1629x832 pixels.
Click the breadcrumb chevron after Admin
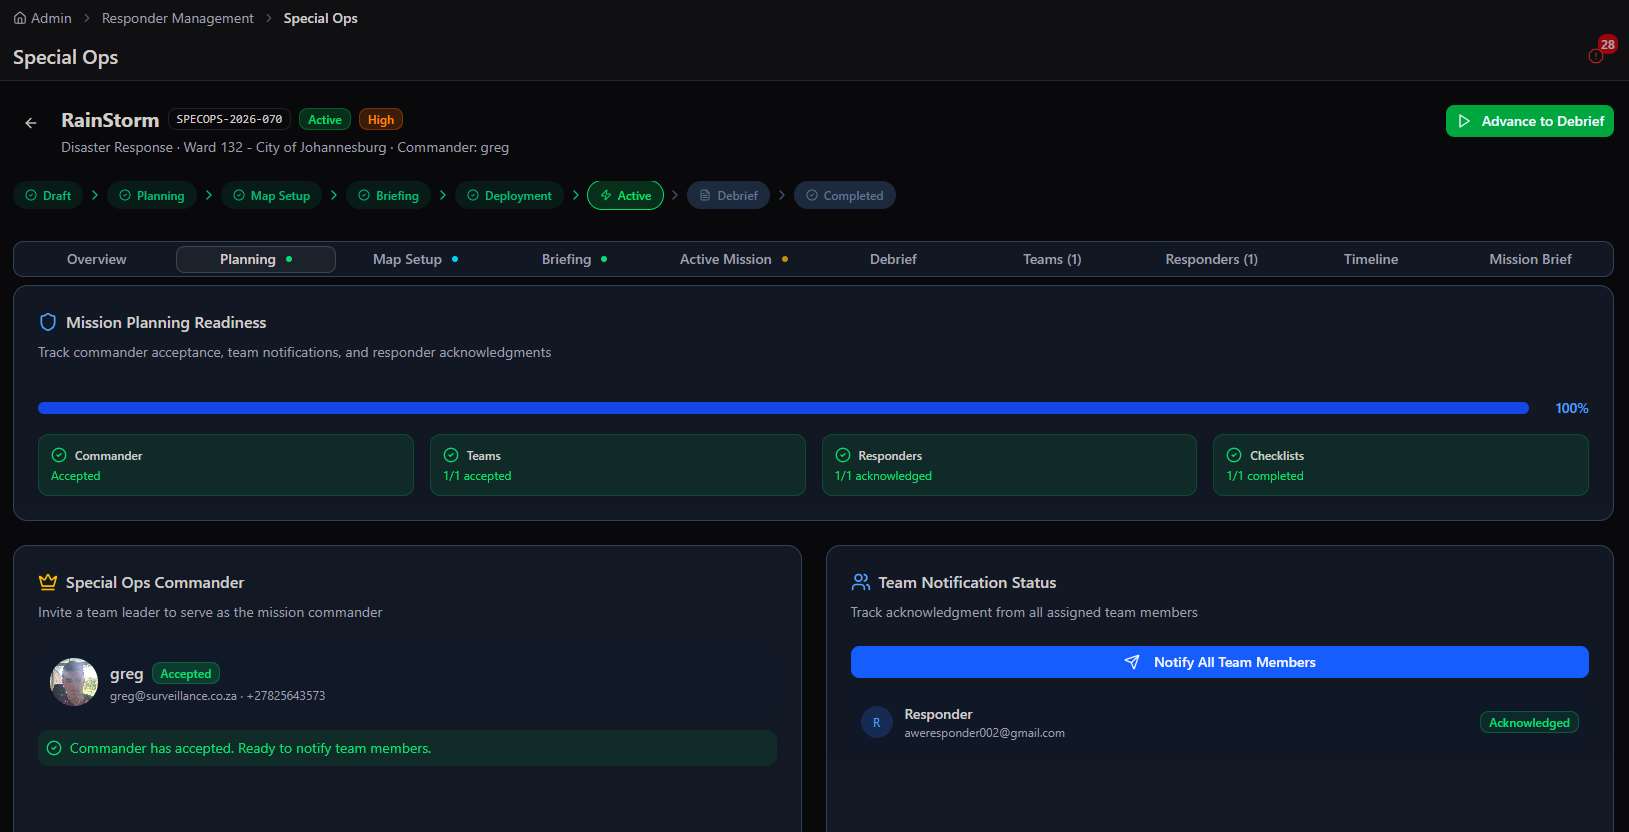[x=87, y=18]
